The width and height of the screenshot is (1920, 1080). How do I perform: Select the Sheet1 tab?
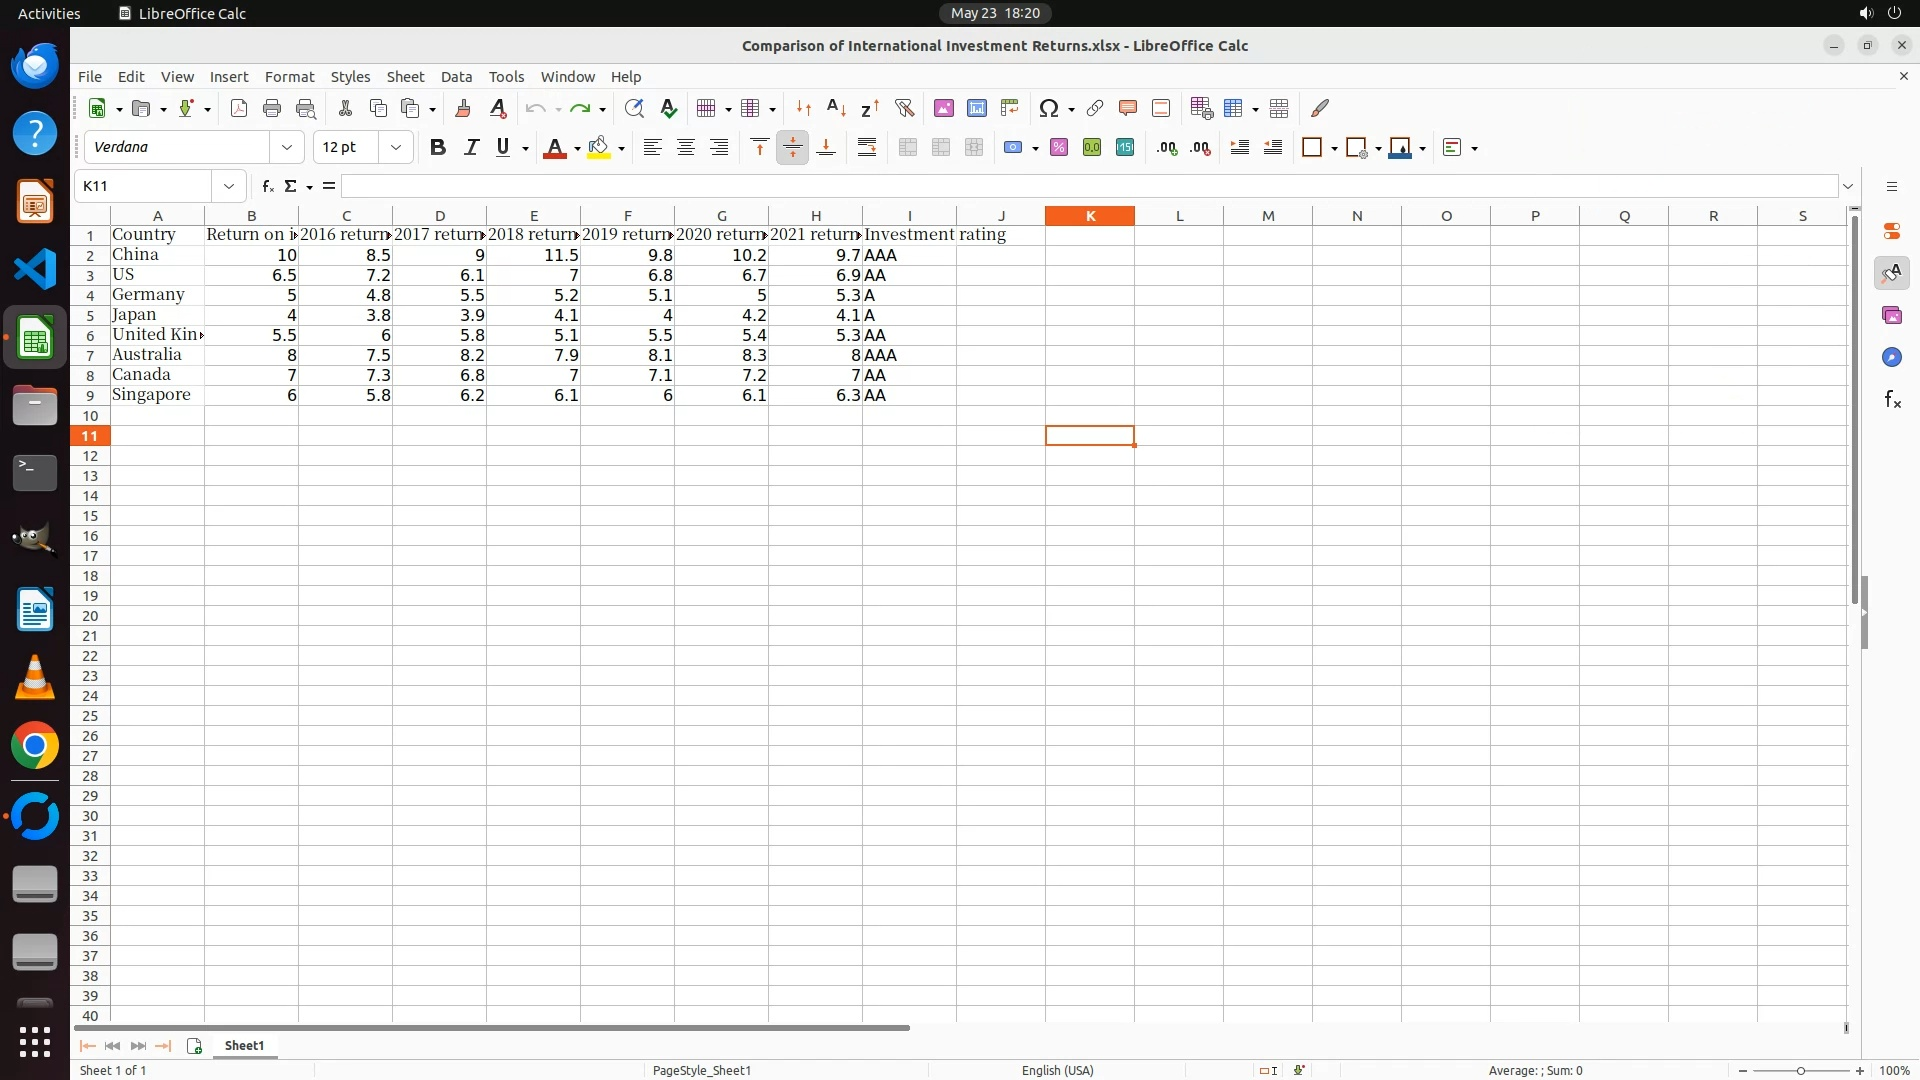point(244,1045)
